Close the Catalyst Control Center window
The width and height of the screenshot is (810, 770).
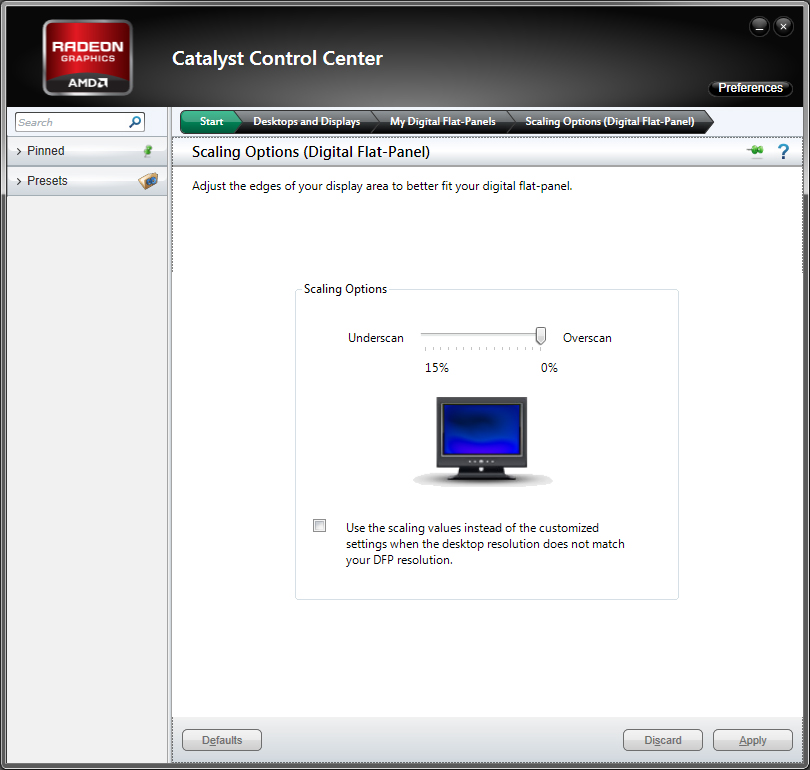click(x=784, y=27)
